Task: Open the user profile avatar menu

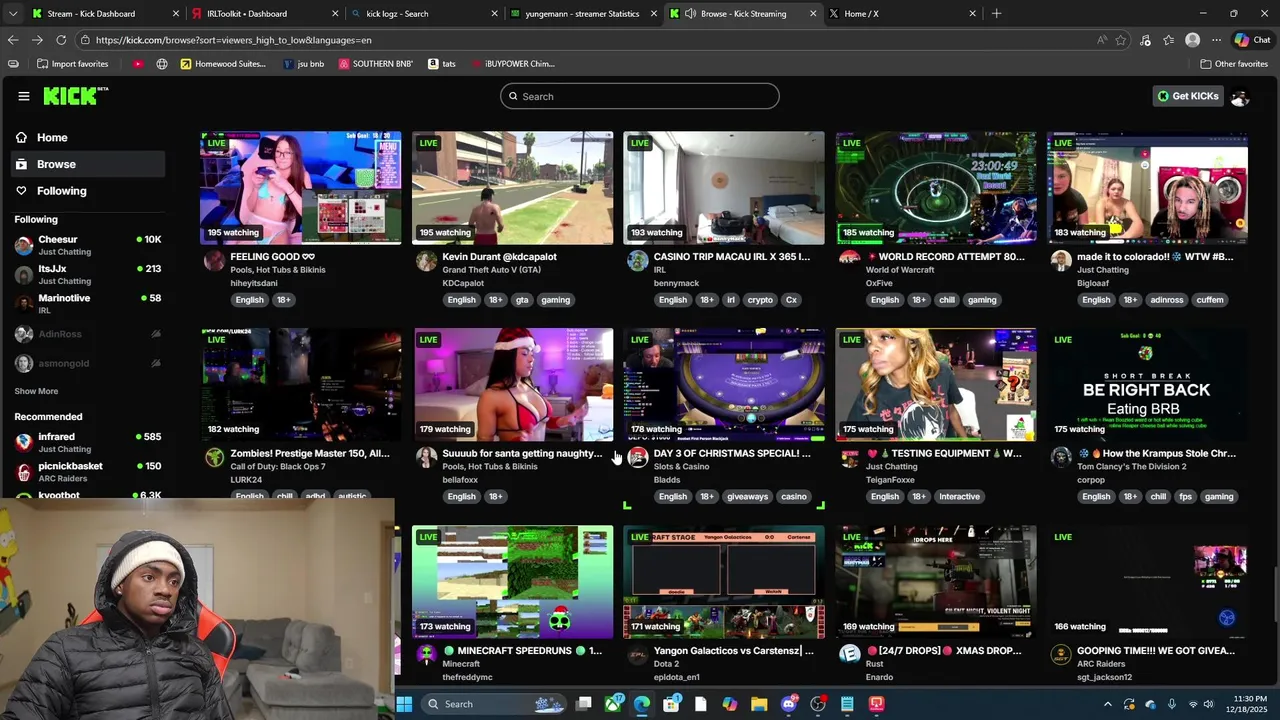Action: 1240,97
